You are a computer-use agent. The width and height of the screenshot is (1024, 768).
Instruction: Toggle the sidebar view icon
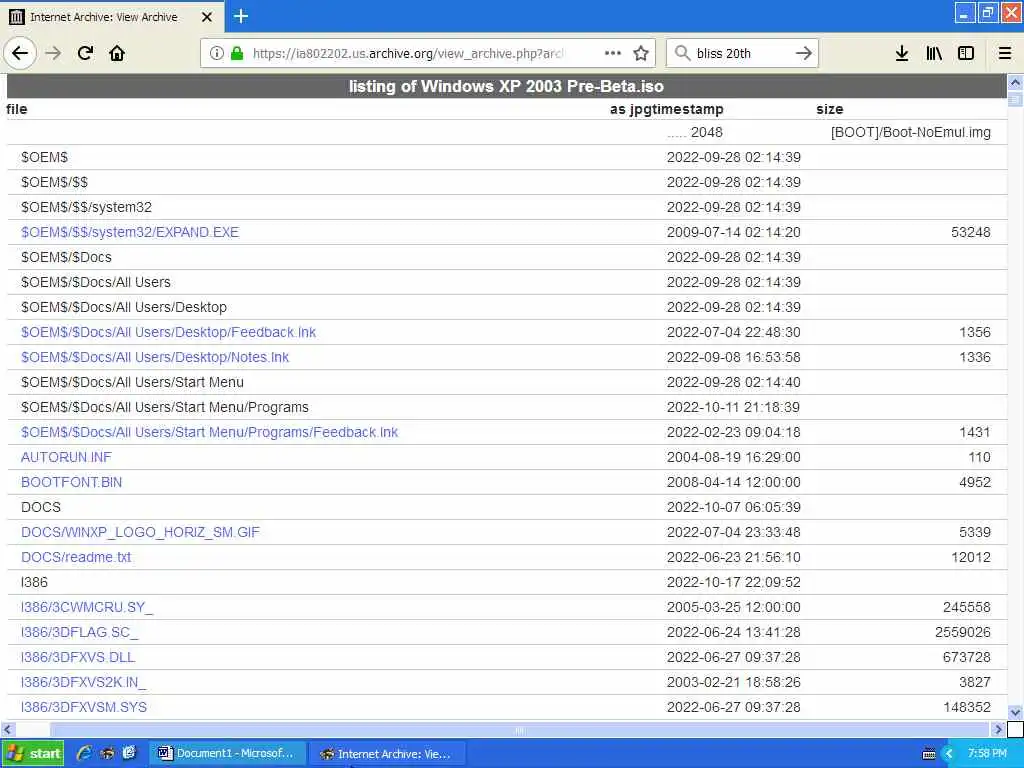(966, 54)
